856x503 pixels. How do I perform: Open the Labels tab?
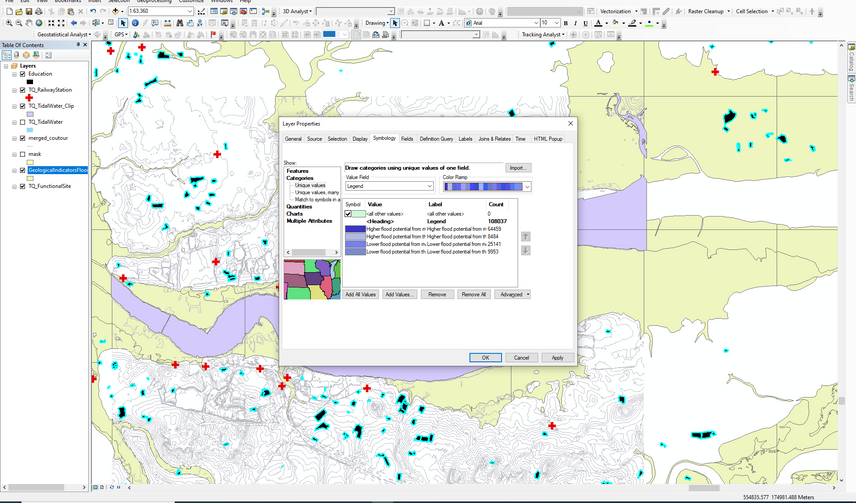point(466,139)
